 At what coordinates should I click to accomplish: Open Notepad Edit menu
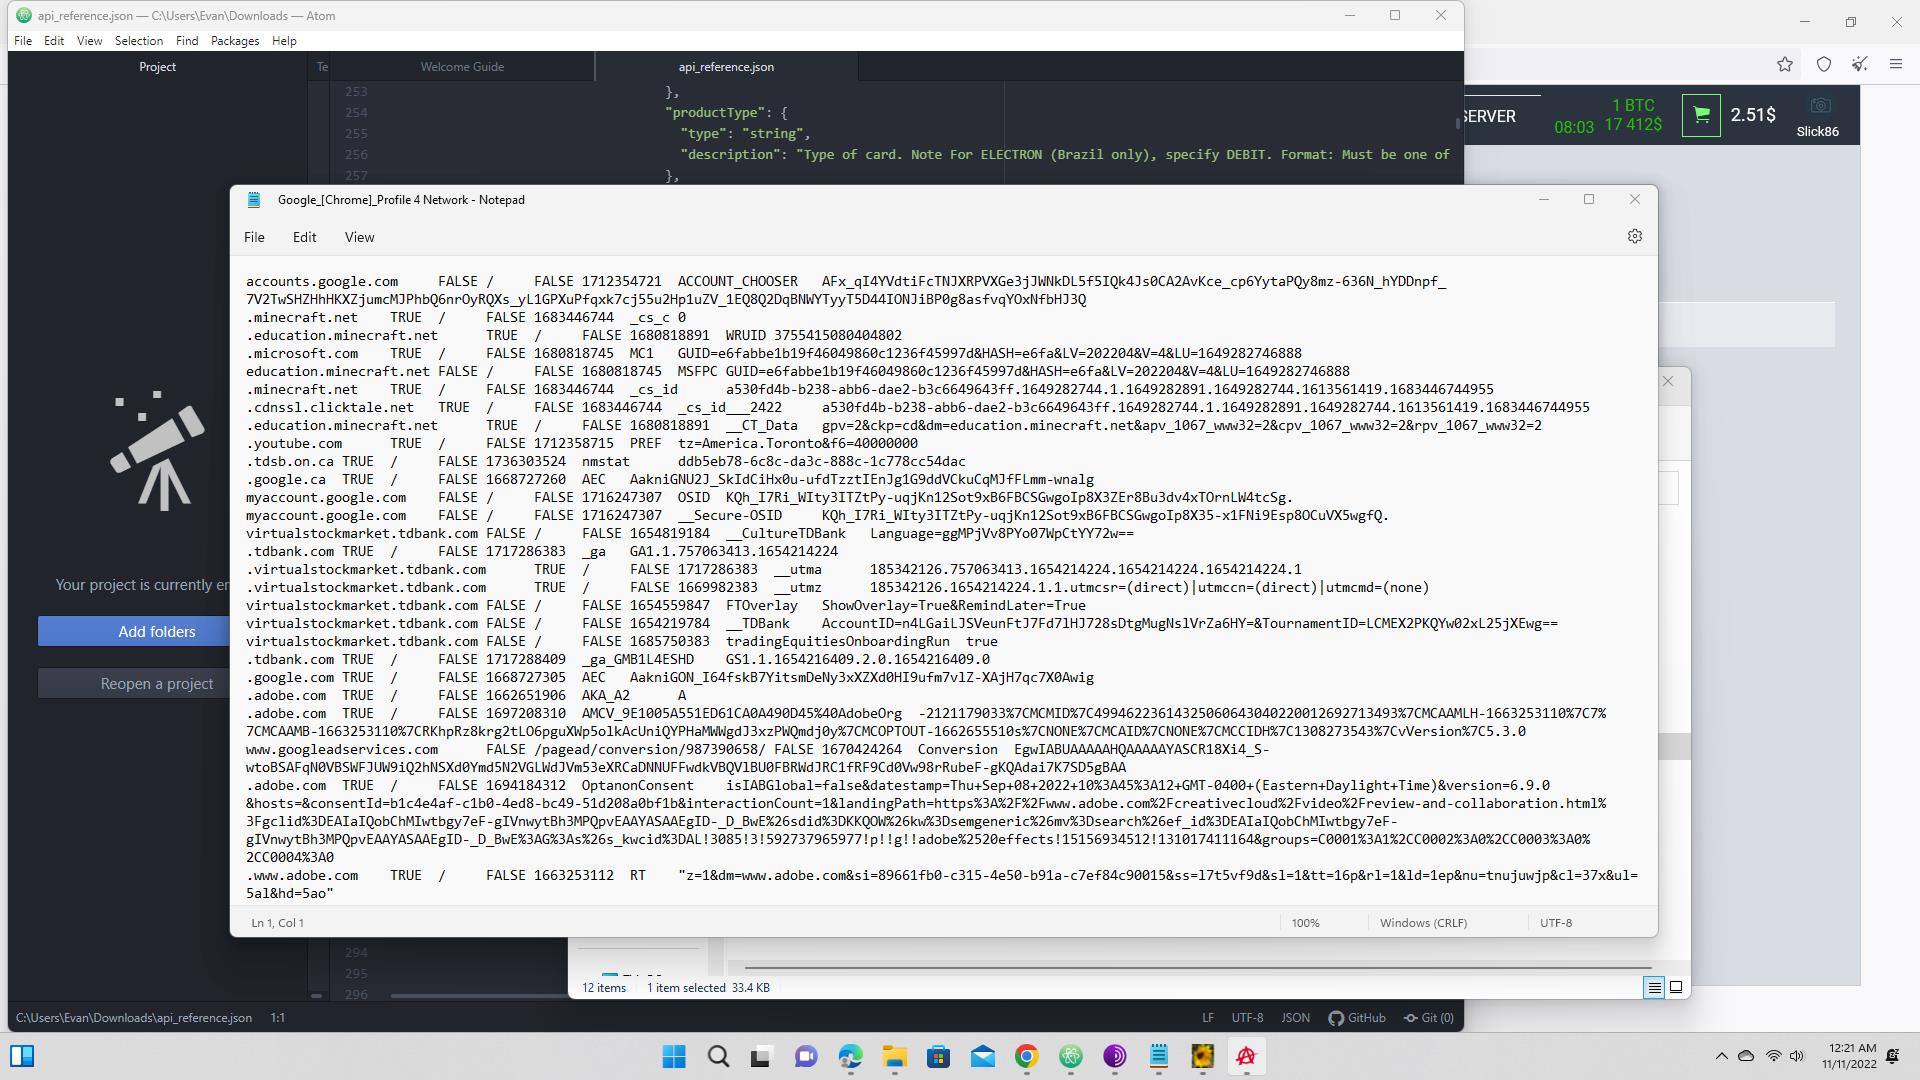point(304,237)
